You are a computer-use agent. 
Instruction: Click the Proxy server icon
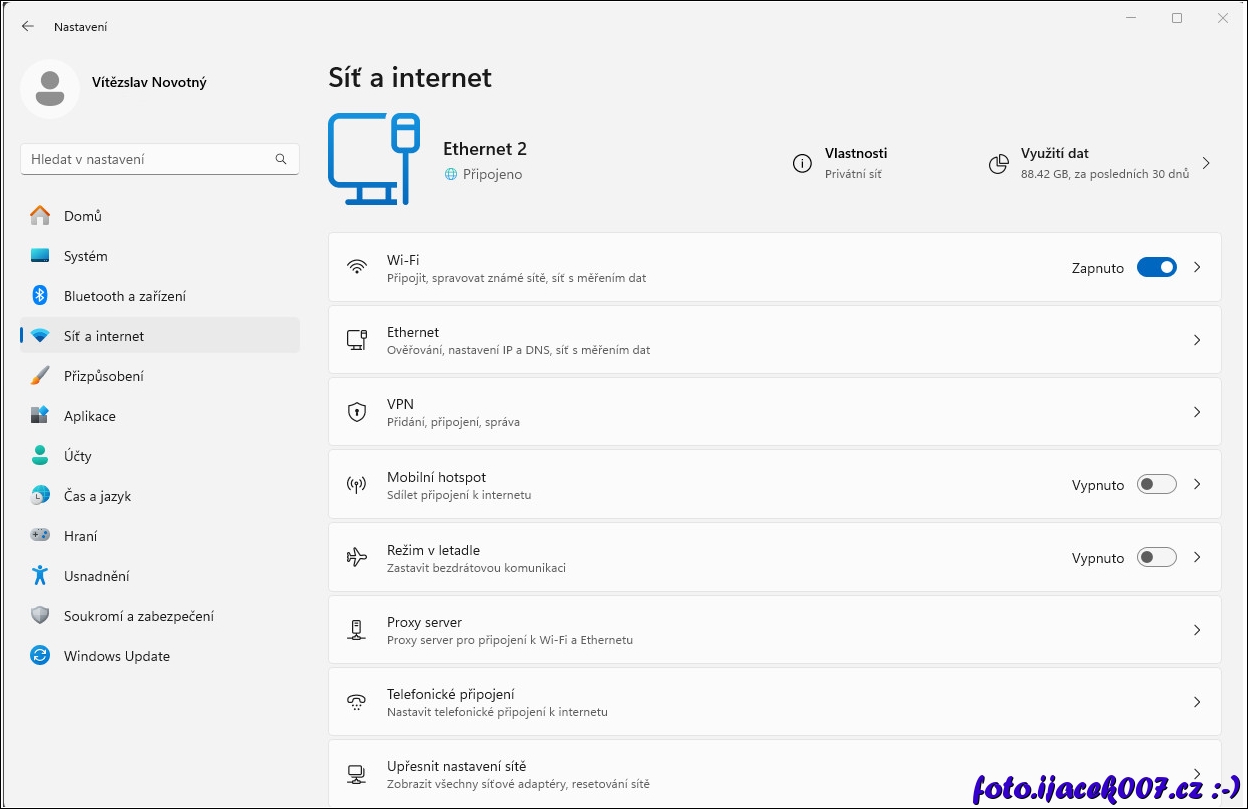[357, 630]
